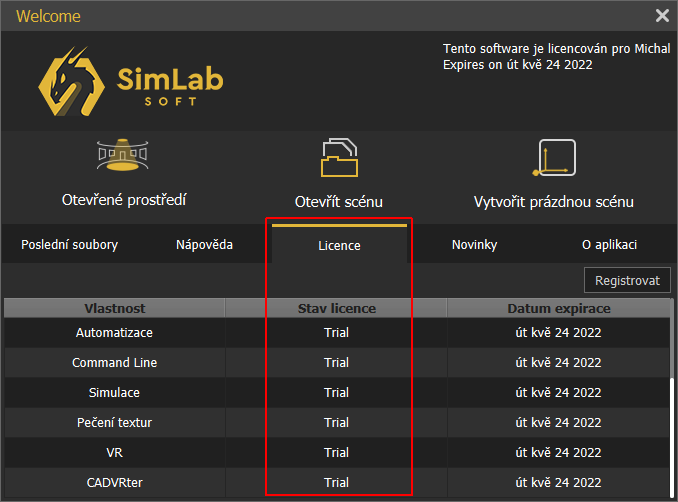Select the Licence tab
Image resolution: width=678 pixels, height=502 pixels.
tap(339, 246)
